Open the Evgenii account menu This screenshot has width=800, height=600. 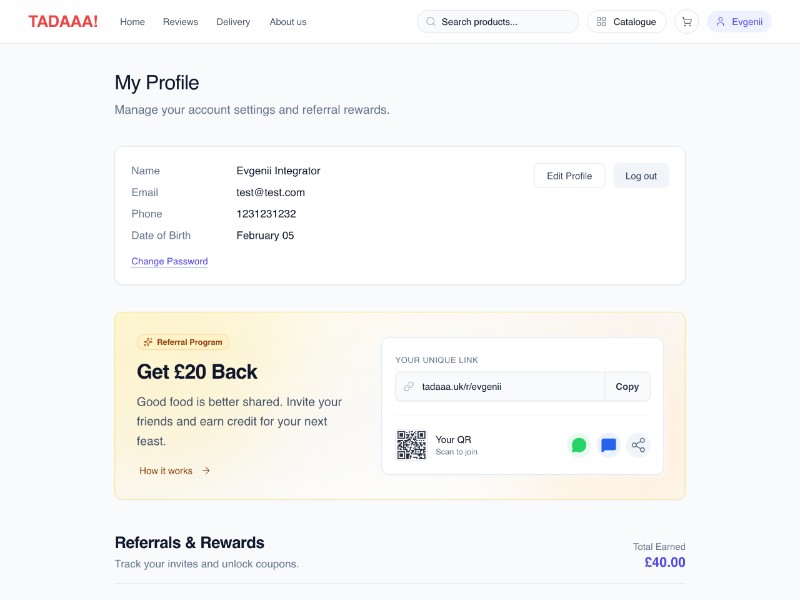(739, 22)
